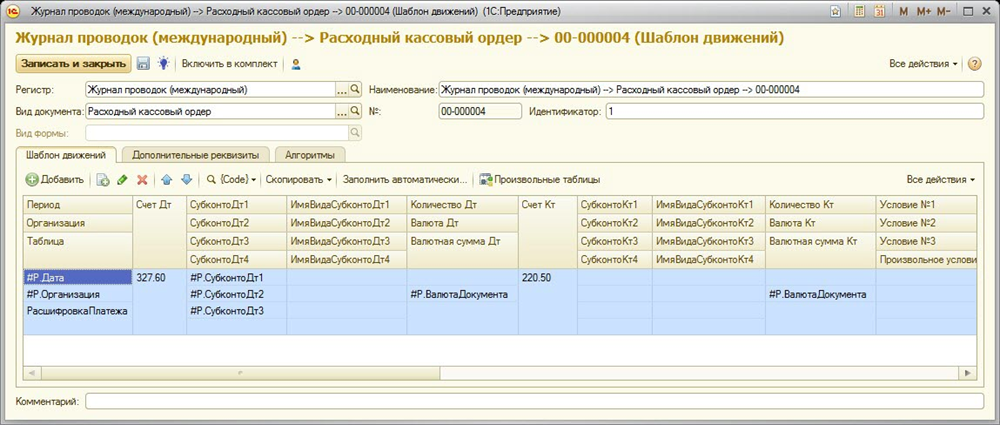Screen dimensions: 1000x425
Task: Click the light bulb icon in toolbar
Action: 163,64
